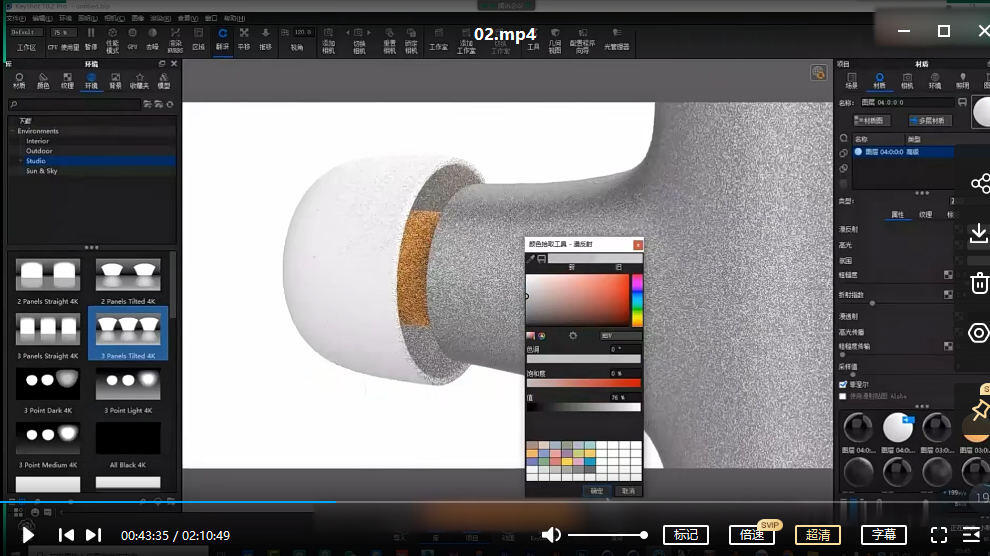Cancel the color picker with the 取消 button

(628, 491)
